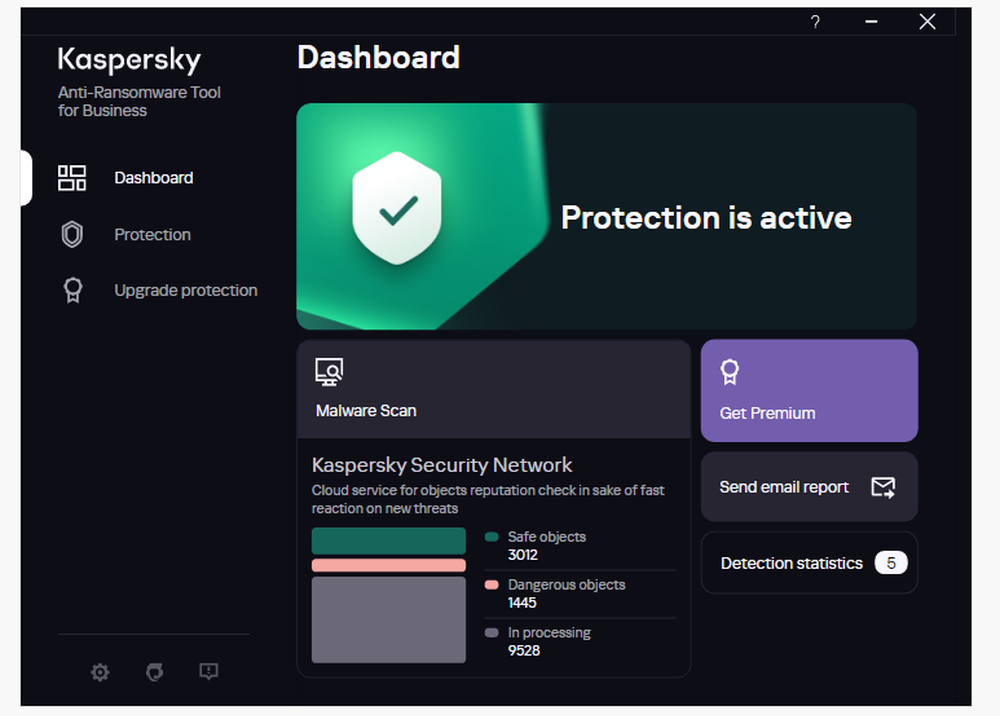Click Anti-Ransomware Tool for Business subtitle
Viewport: 1000px width, 716px height.
point(139,101)
